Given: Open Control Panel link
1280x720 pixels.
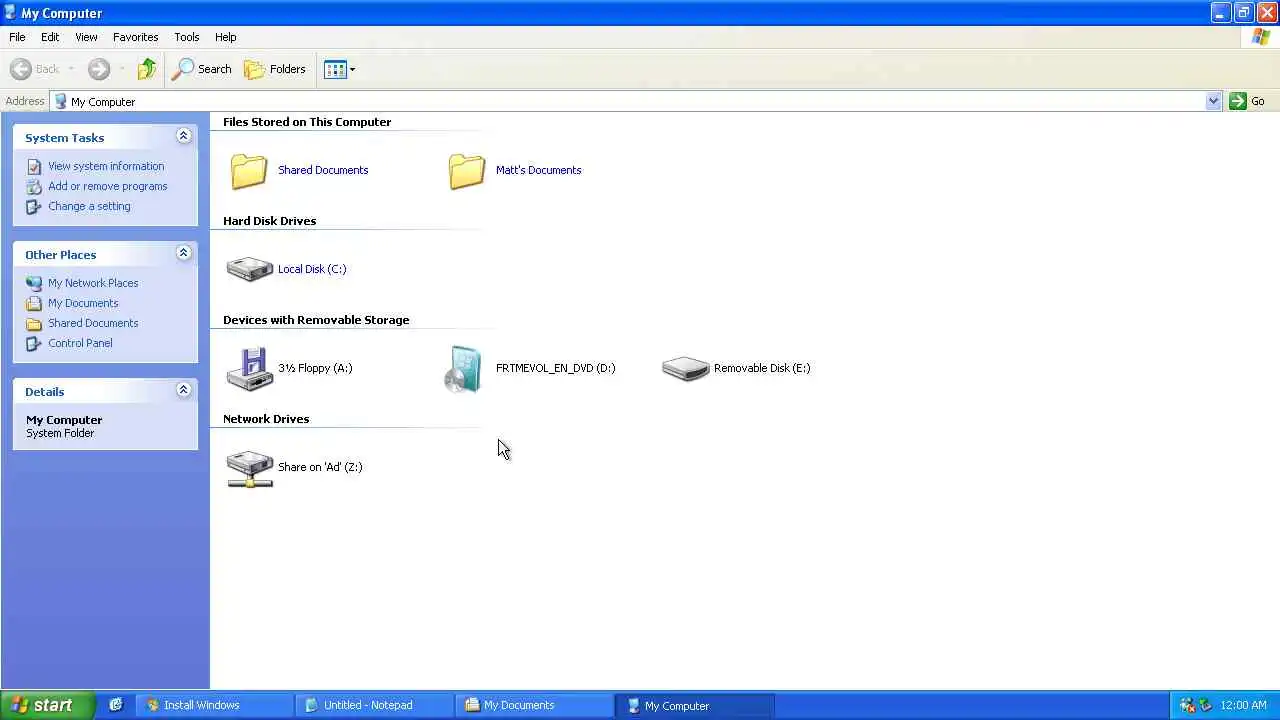Looking at the screenshot, I should tap(80, 343).
